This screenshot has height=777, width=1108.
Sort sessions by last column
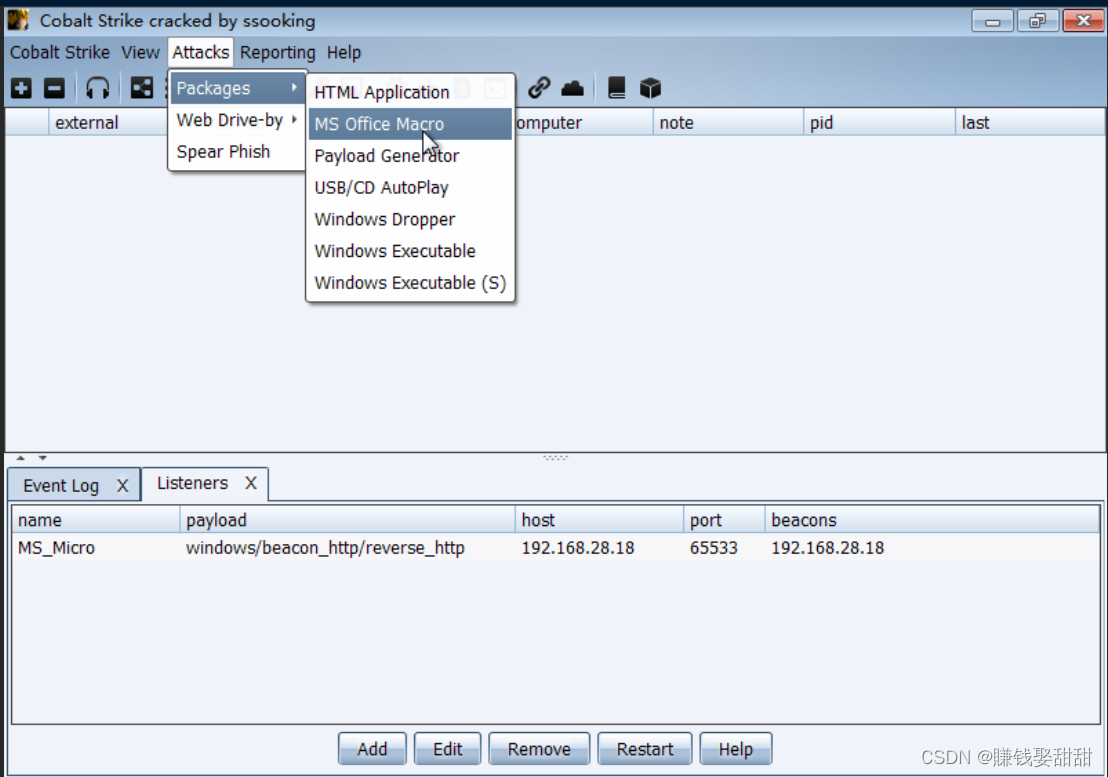(1030, 122)
